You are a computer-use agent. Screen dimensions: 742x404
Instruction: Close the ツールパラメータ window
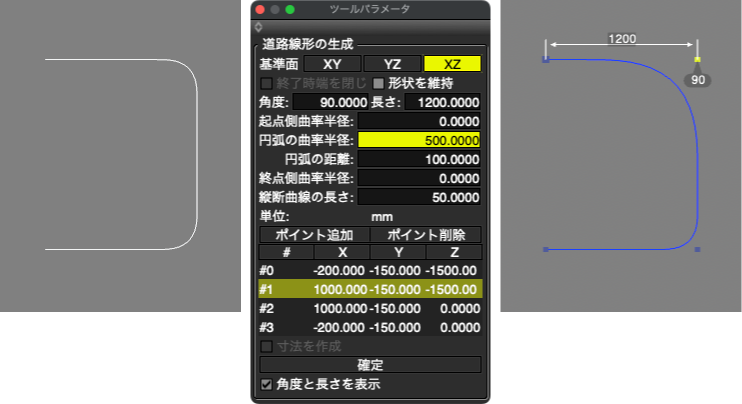(x=260, y=9)
